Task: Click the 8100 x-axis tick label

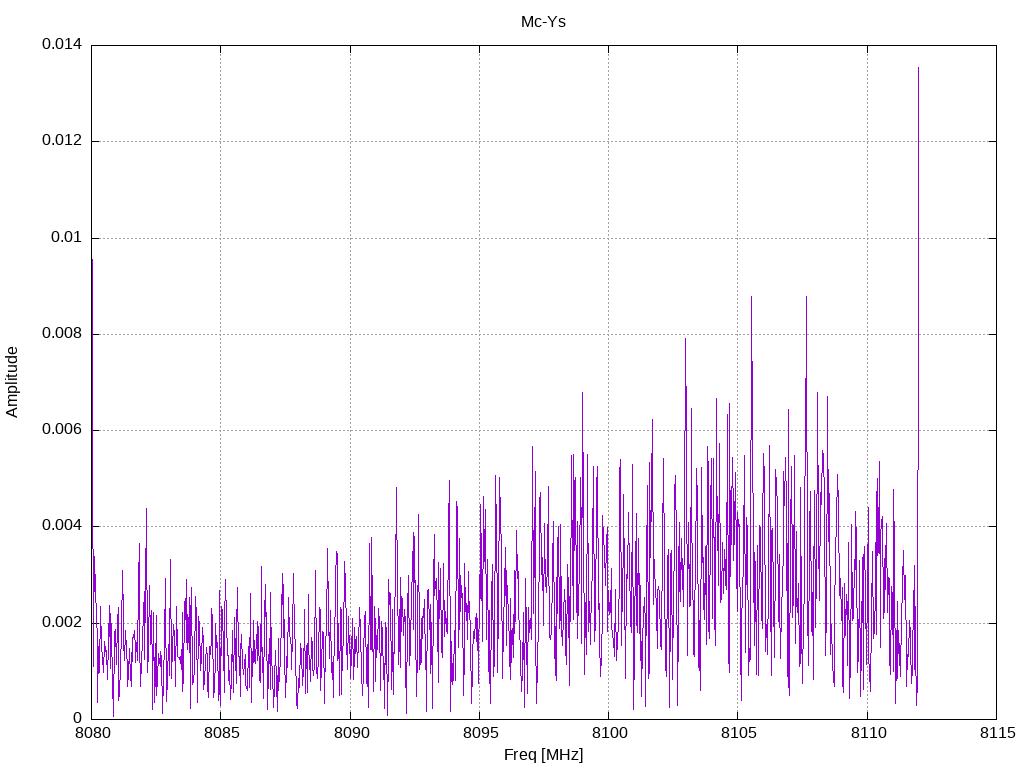Action: click(x=608, y=735)
